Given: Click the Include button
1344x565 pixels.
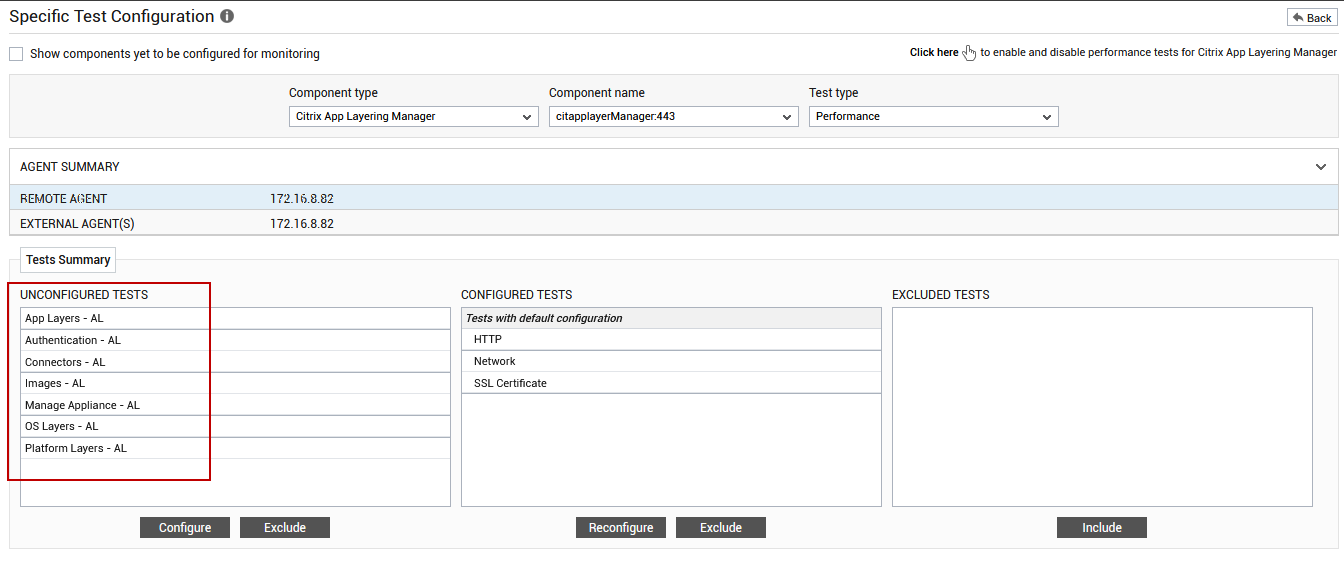Looking at the screenshot, I should (1102, 528).
